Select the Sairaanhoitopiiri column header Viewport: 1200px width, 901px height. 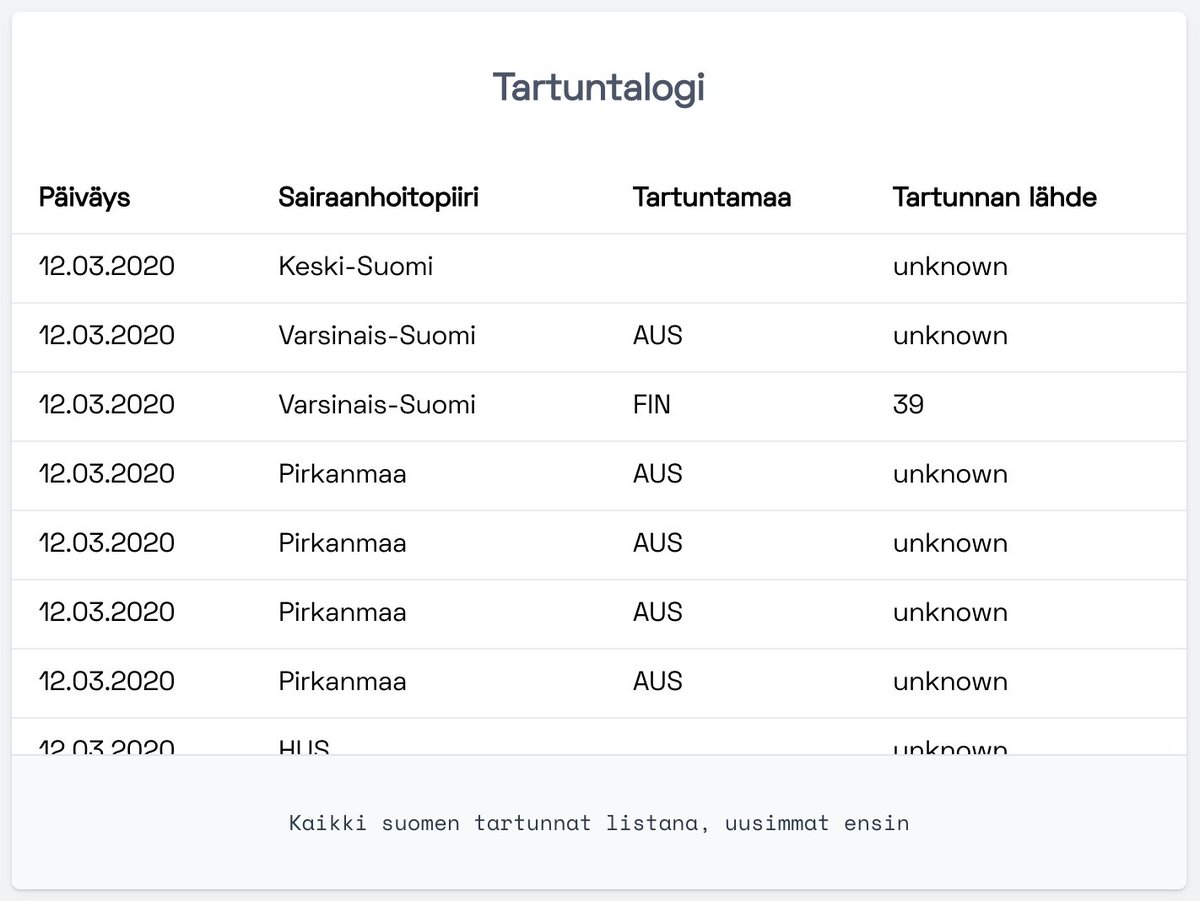point(379,198)
